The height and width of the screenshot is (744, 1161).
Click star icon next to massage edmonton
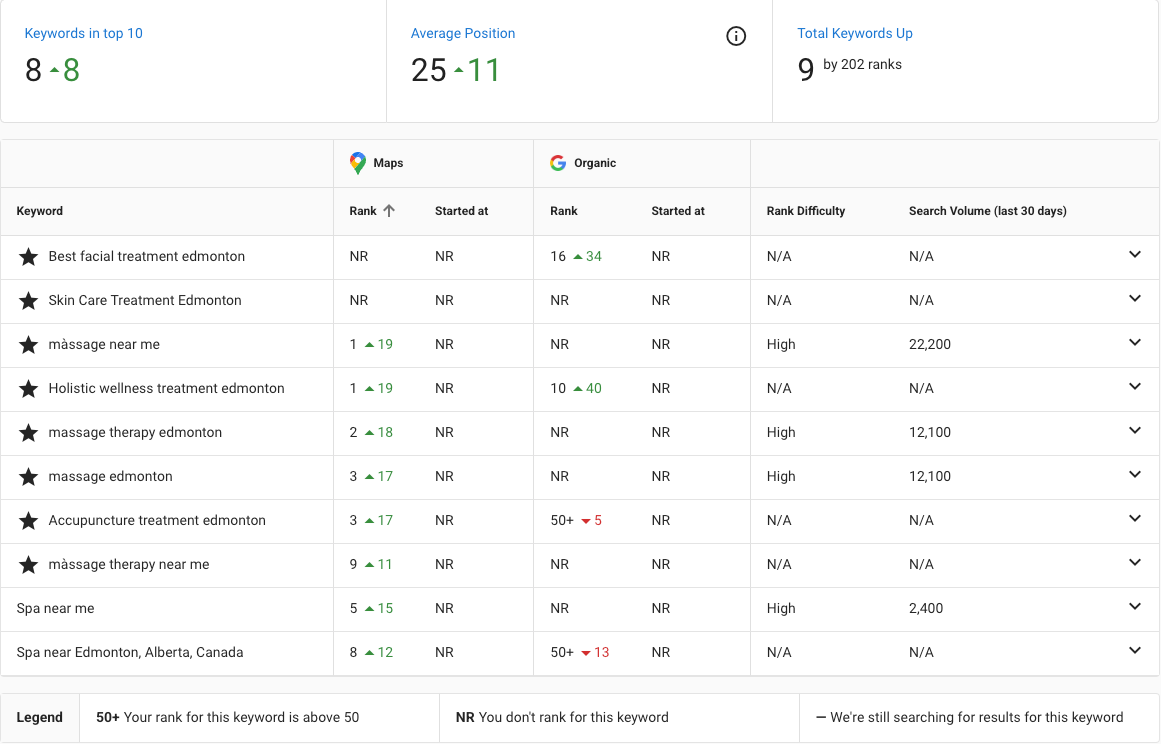28,477
